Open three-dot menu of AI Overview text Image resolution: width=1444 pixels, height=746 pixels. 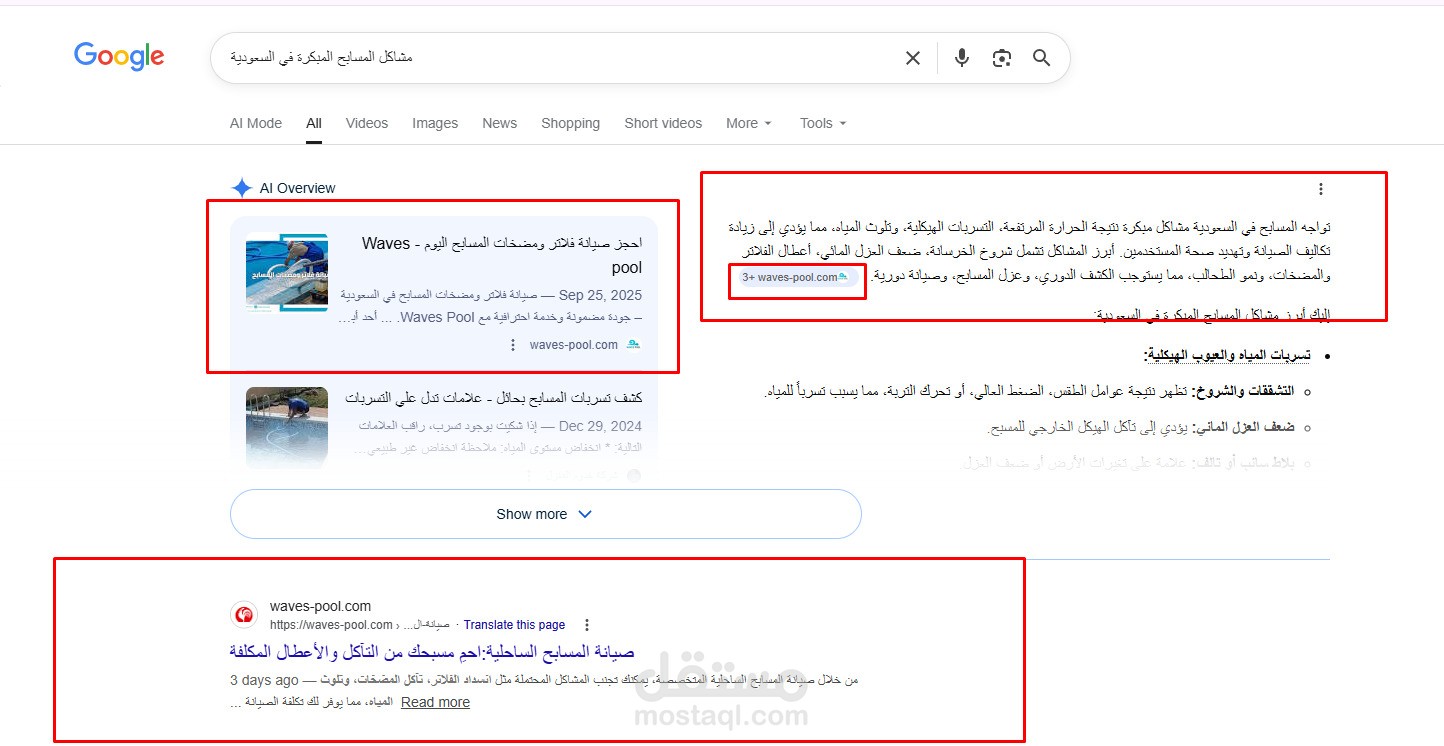1321,189
